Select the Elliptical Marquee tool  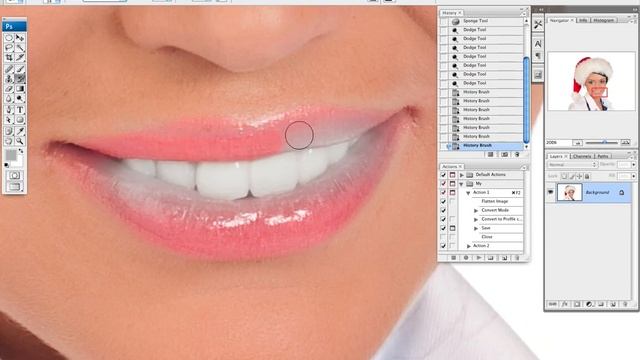pos(9,38)
